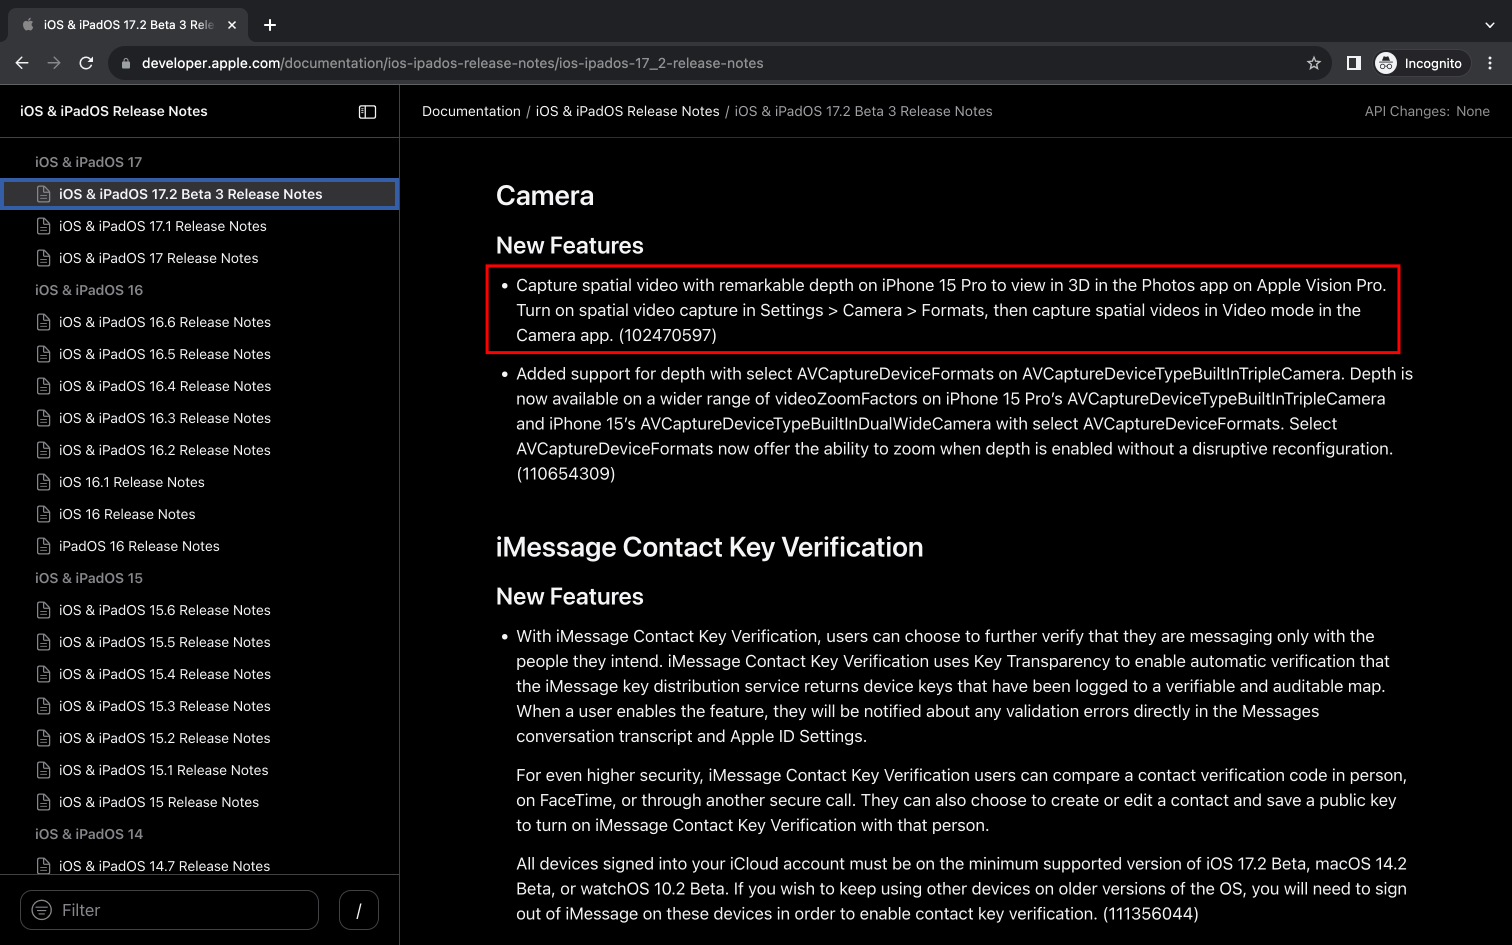Click the iOS & iPadOS 15 group header

tap(89, 578)
